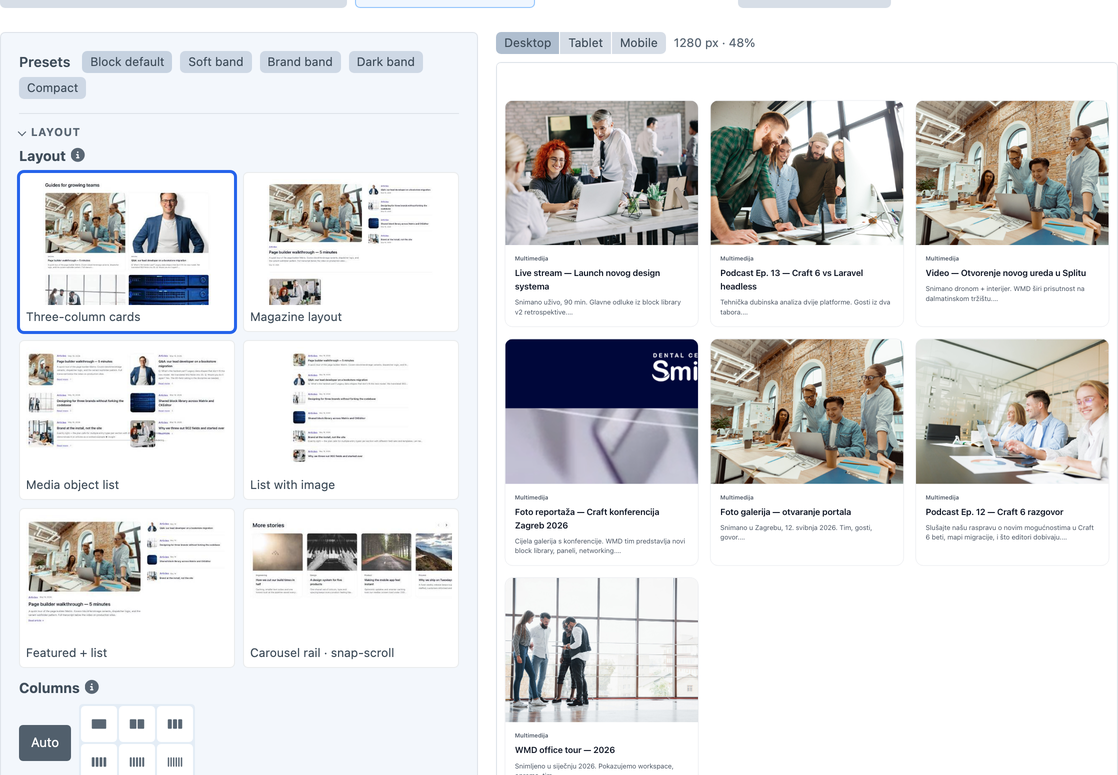Select the Three-column cards layout
This screenshot has height=775, width=1118.
[127, 252]
